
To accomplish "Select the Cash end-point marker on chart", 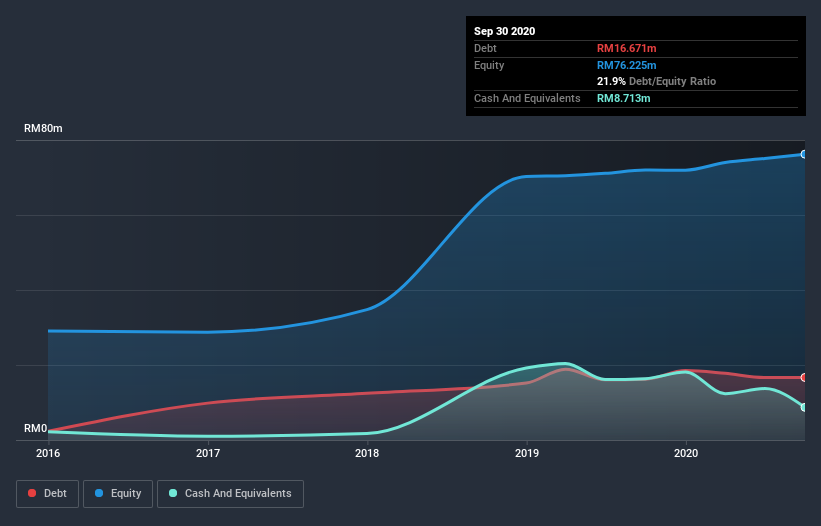I will (x=804, y=407).
